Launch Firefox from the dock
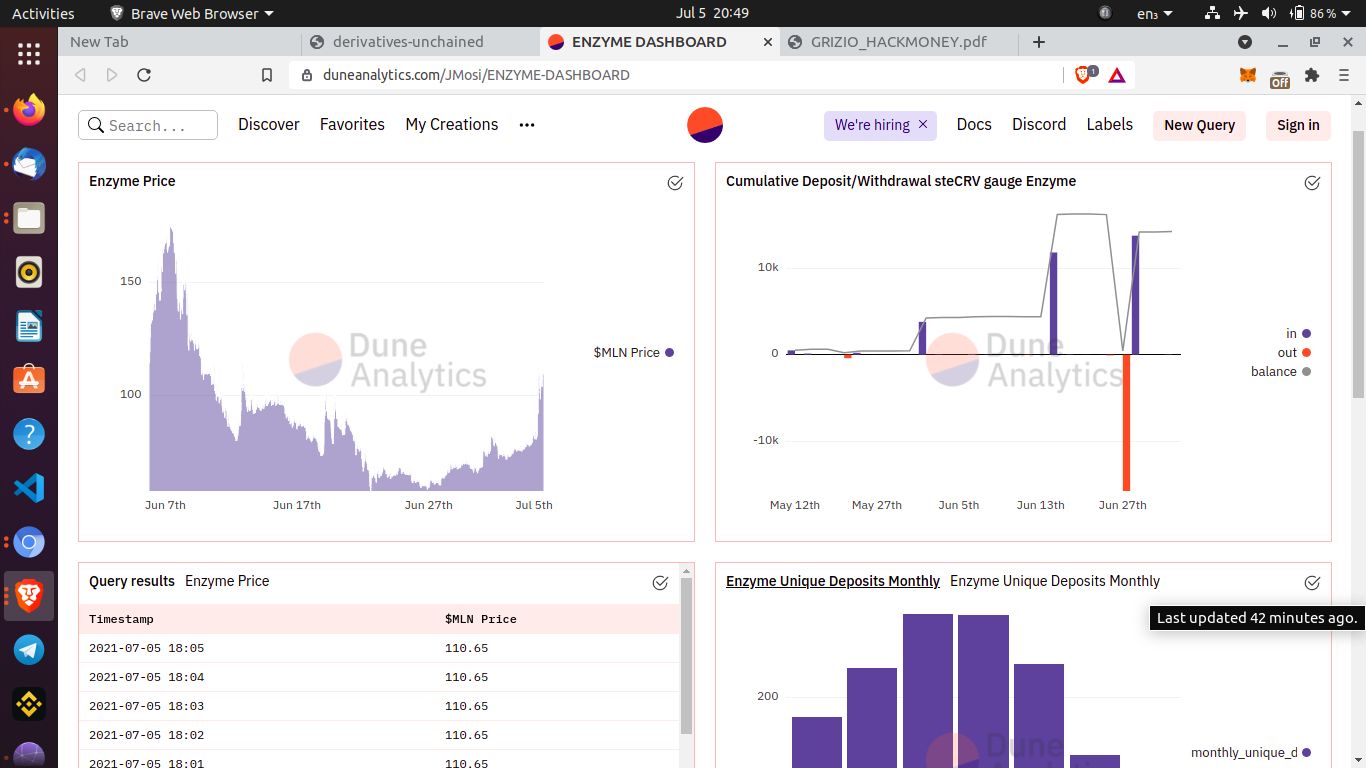This screenshot has height=768, width=1366. [29, 108]
